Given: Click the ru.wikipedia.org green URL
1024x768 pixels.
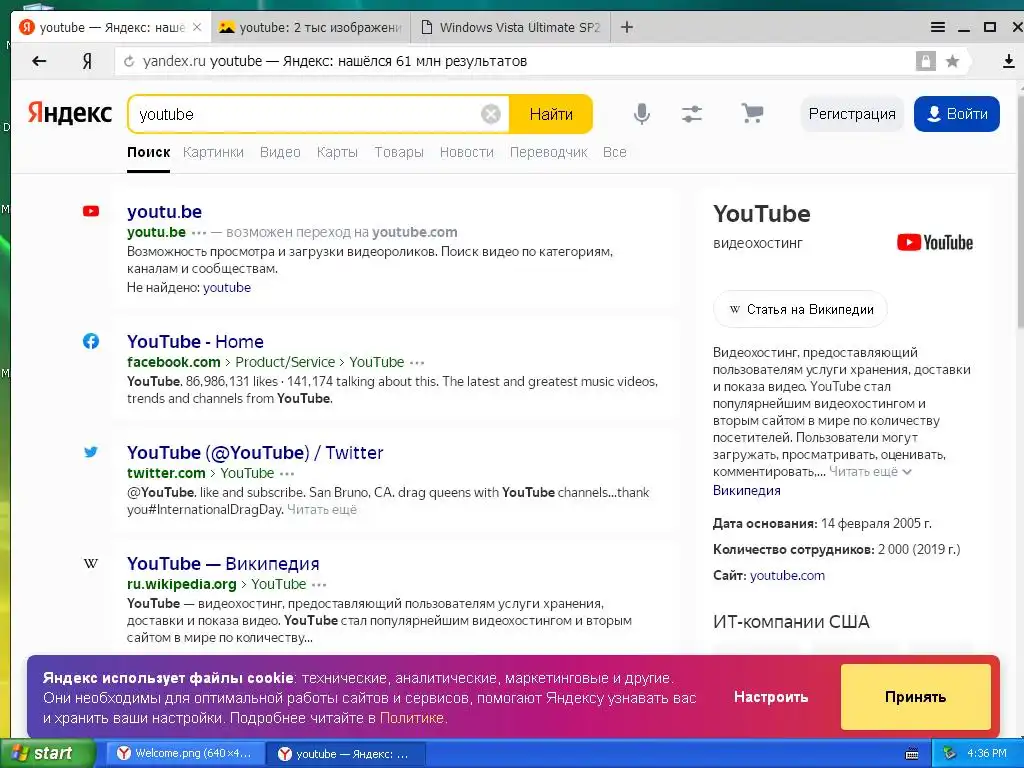Looking at the screenshot, I should pos(182,584).
